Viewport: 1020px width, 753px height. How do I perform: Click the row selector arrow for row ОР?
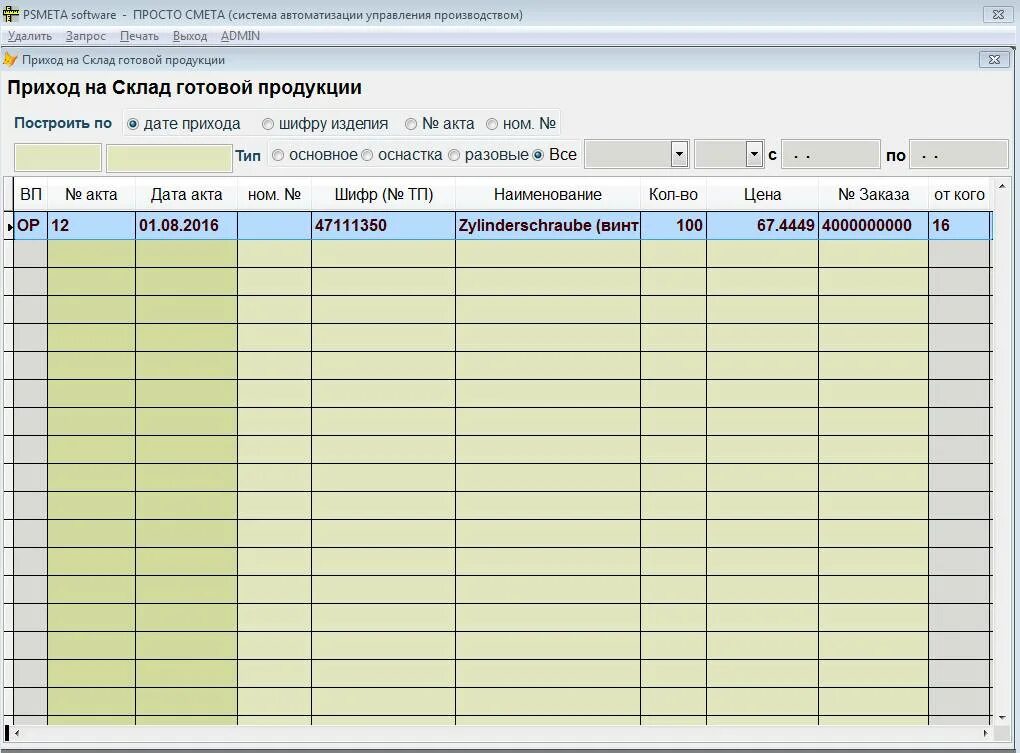(x=9, y=226)
